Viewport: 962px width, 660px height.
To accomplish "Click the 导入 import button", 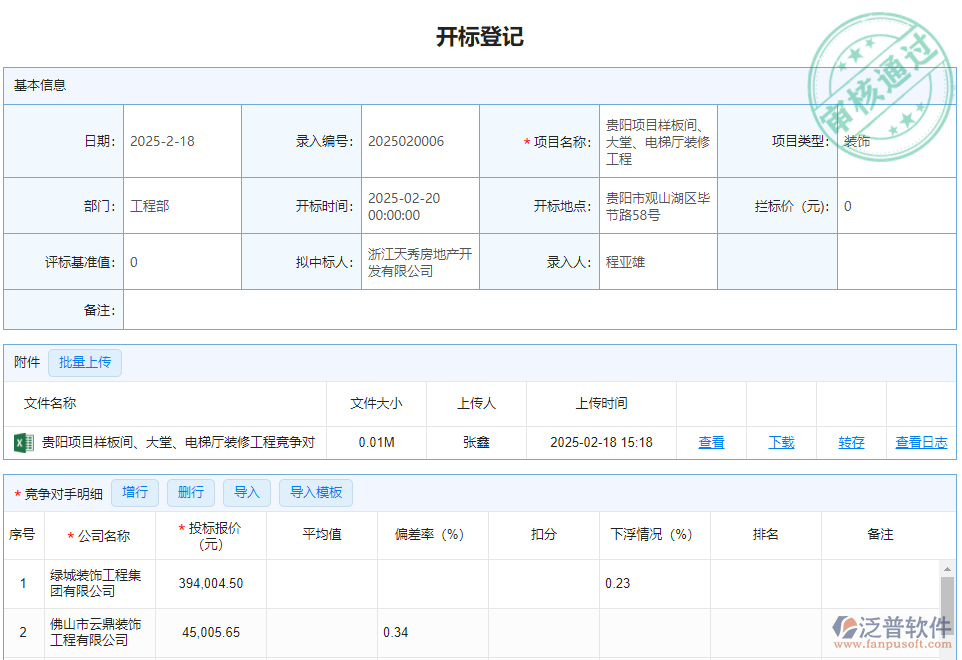I will tap(247, 492).
